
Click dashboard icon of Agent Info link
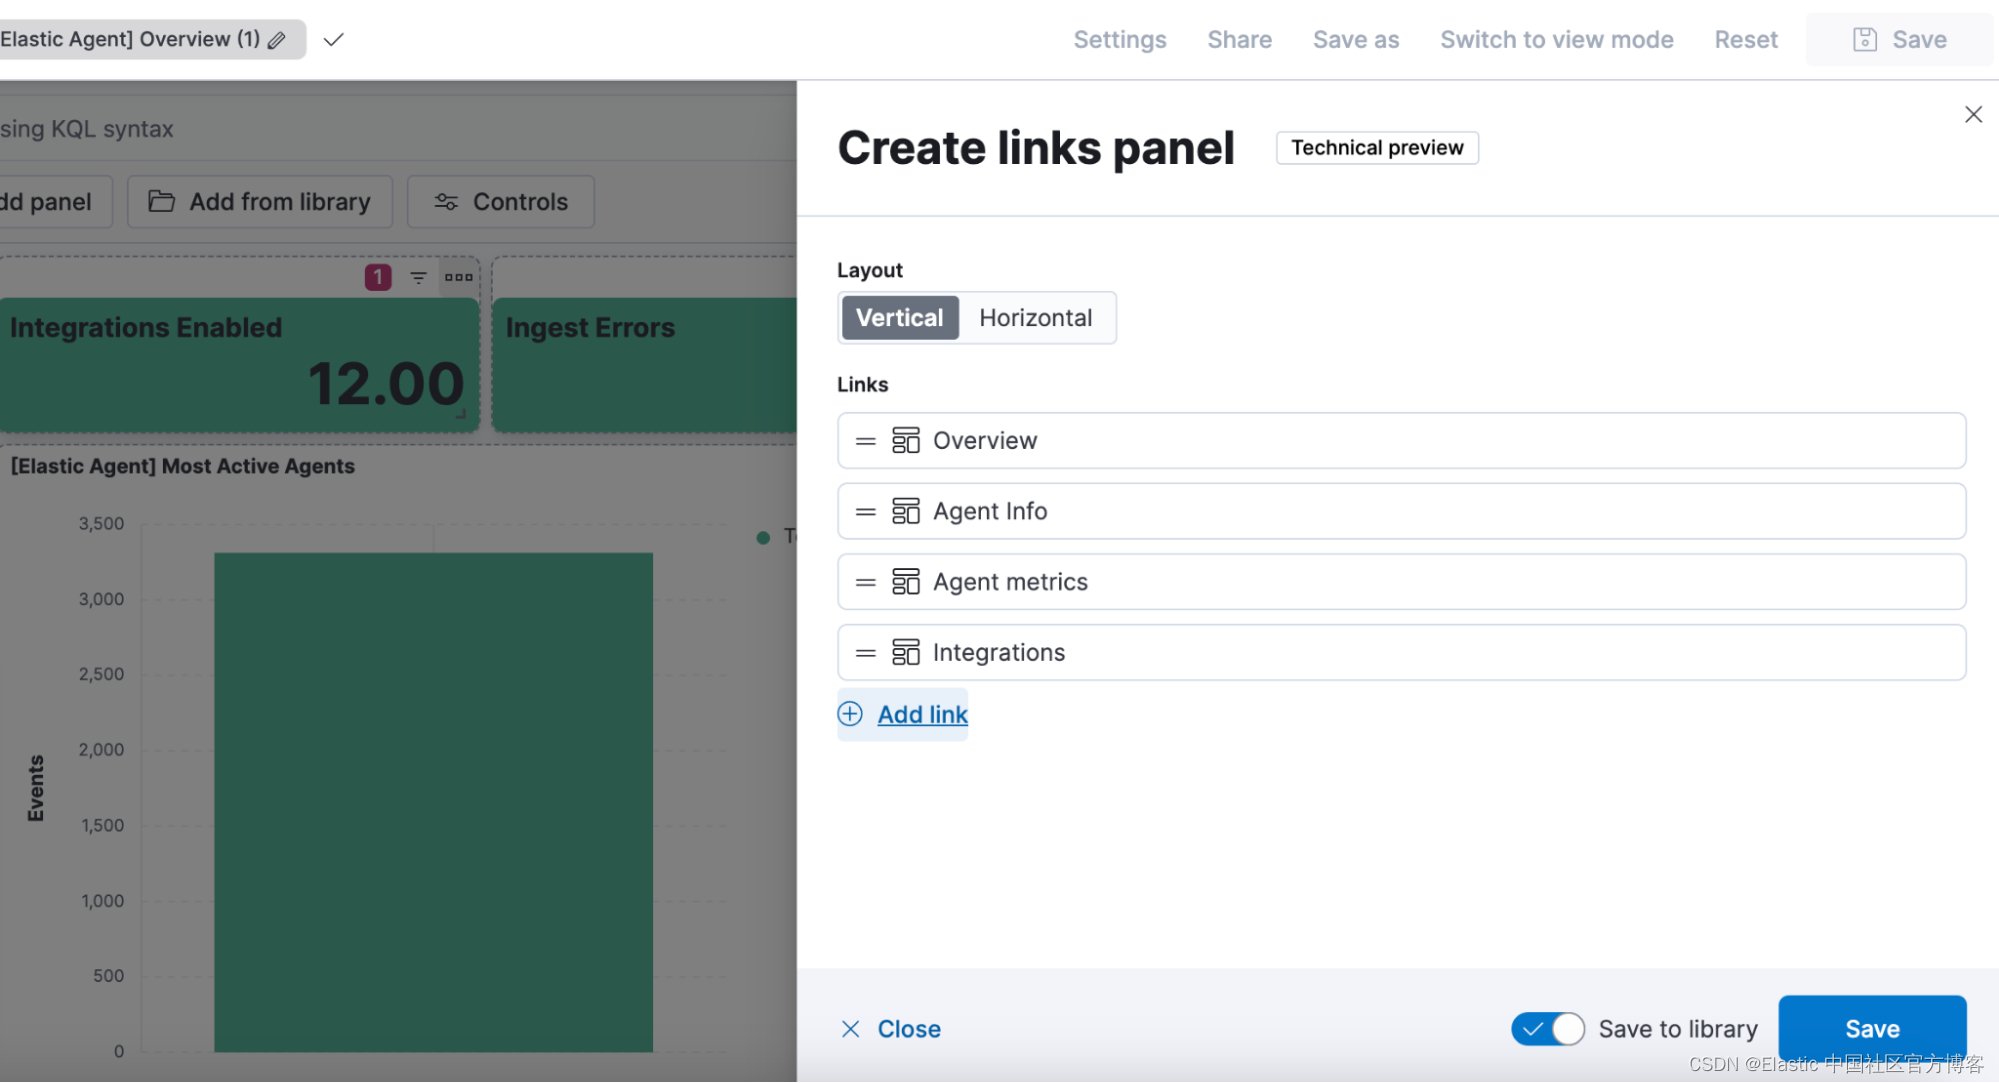click(x=906, y=511)
